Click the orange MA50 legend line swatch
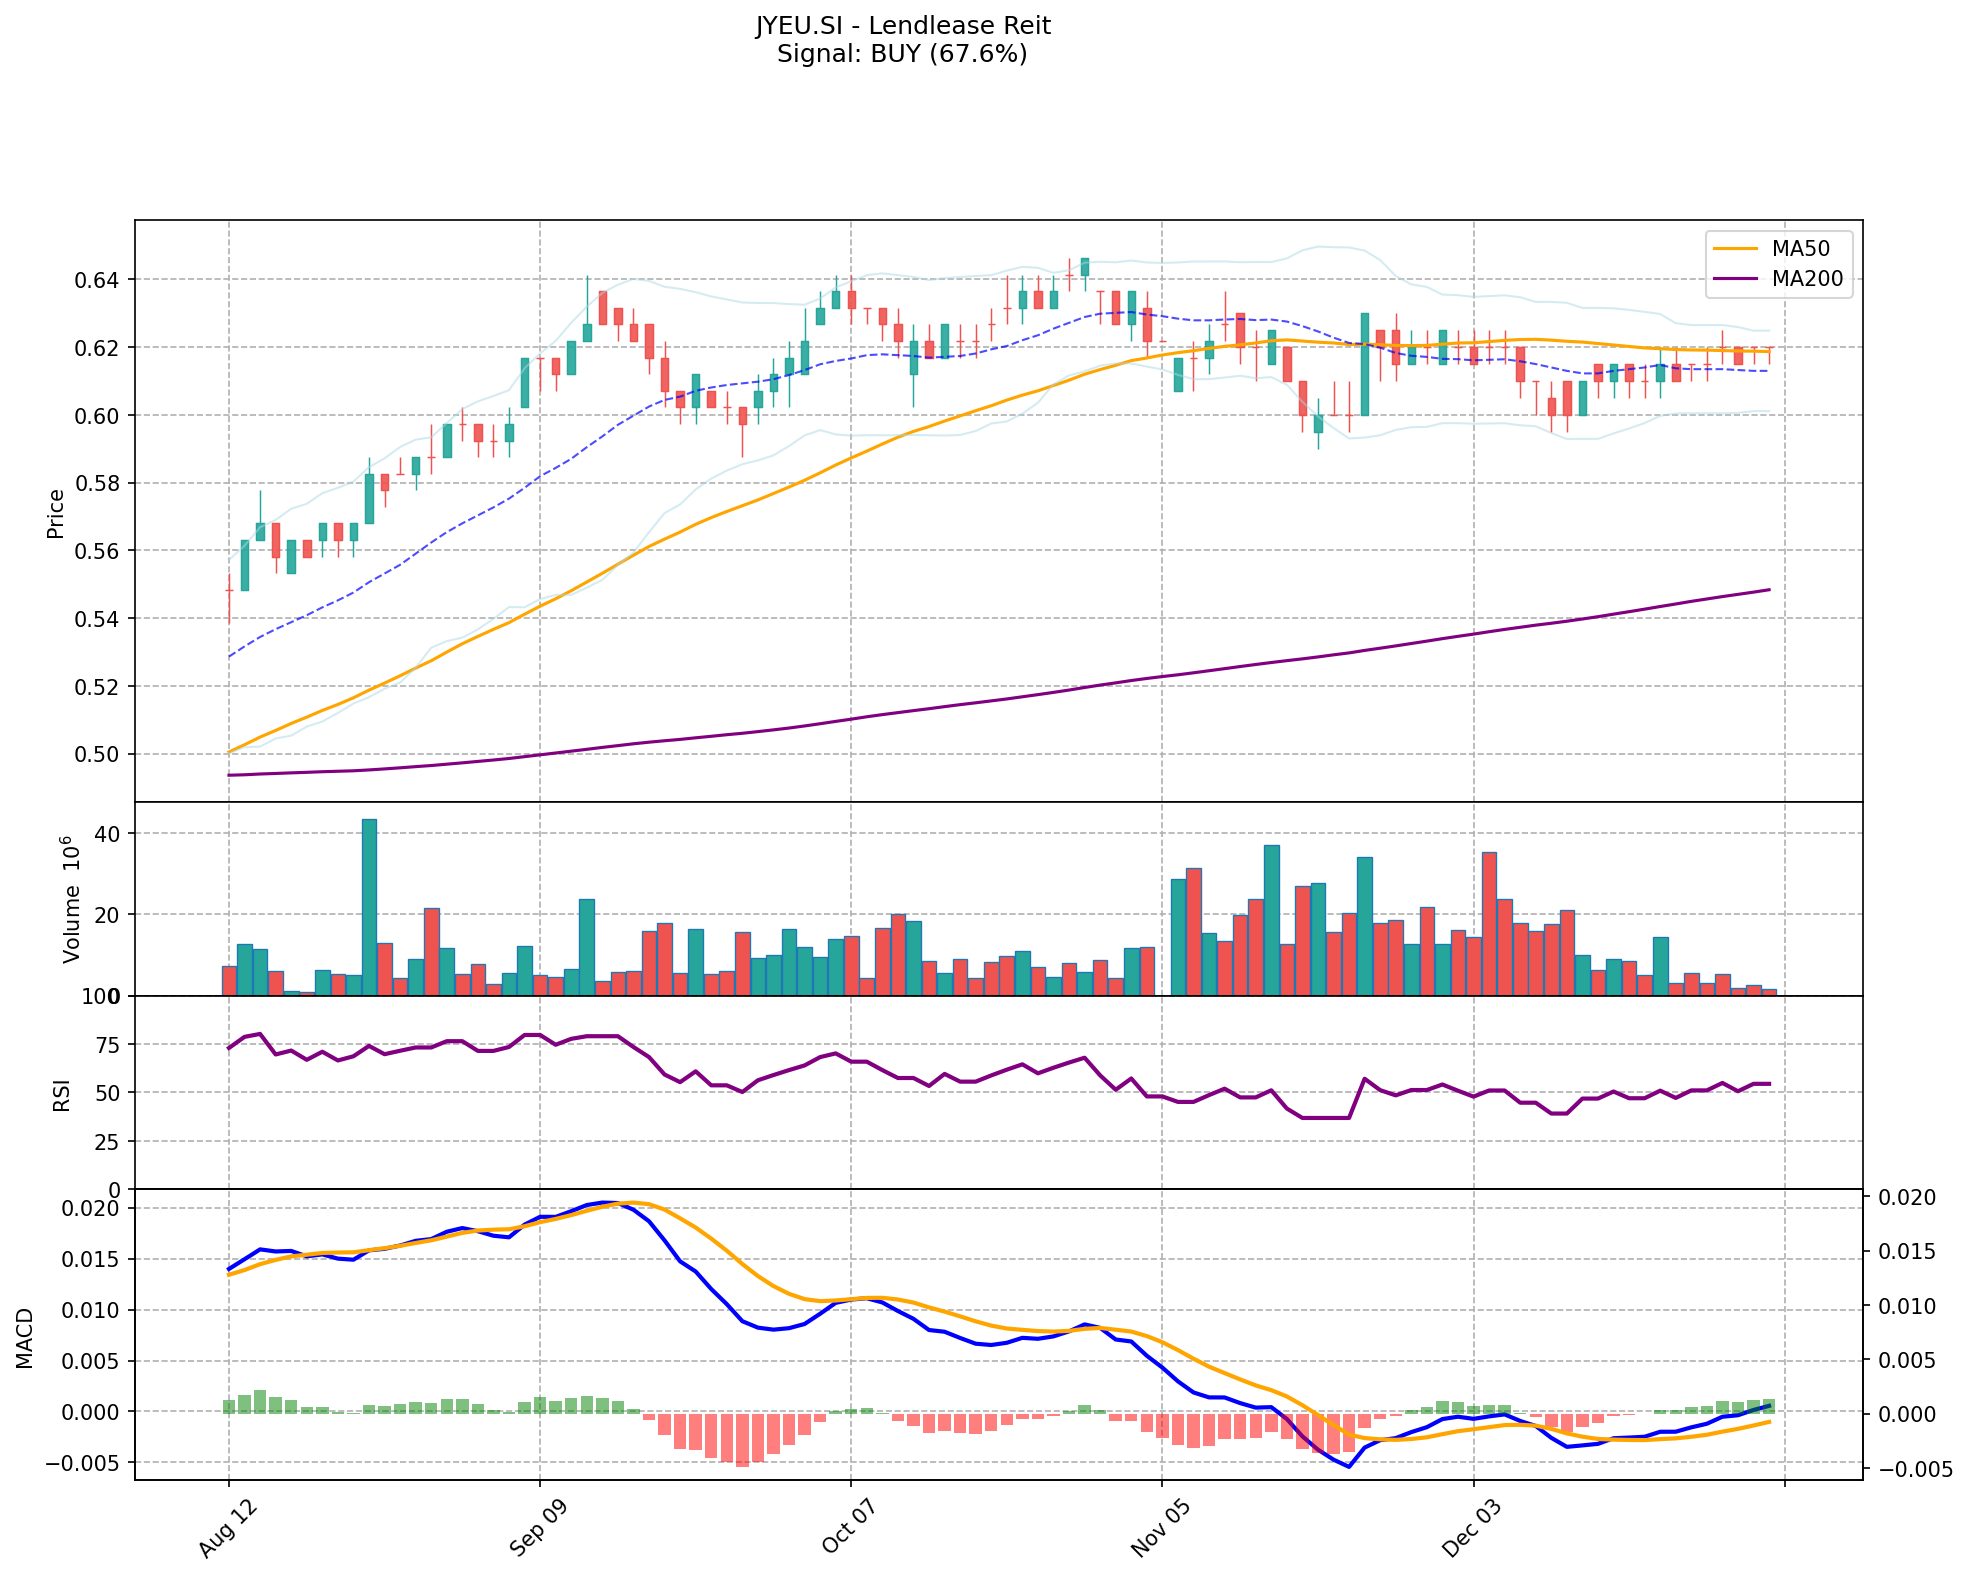Image resolution: width=1969 pixels, height=1576 pixels. [1736, 250]
